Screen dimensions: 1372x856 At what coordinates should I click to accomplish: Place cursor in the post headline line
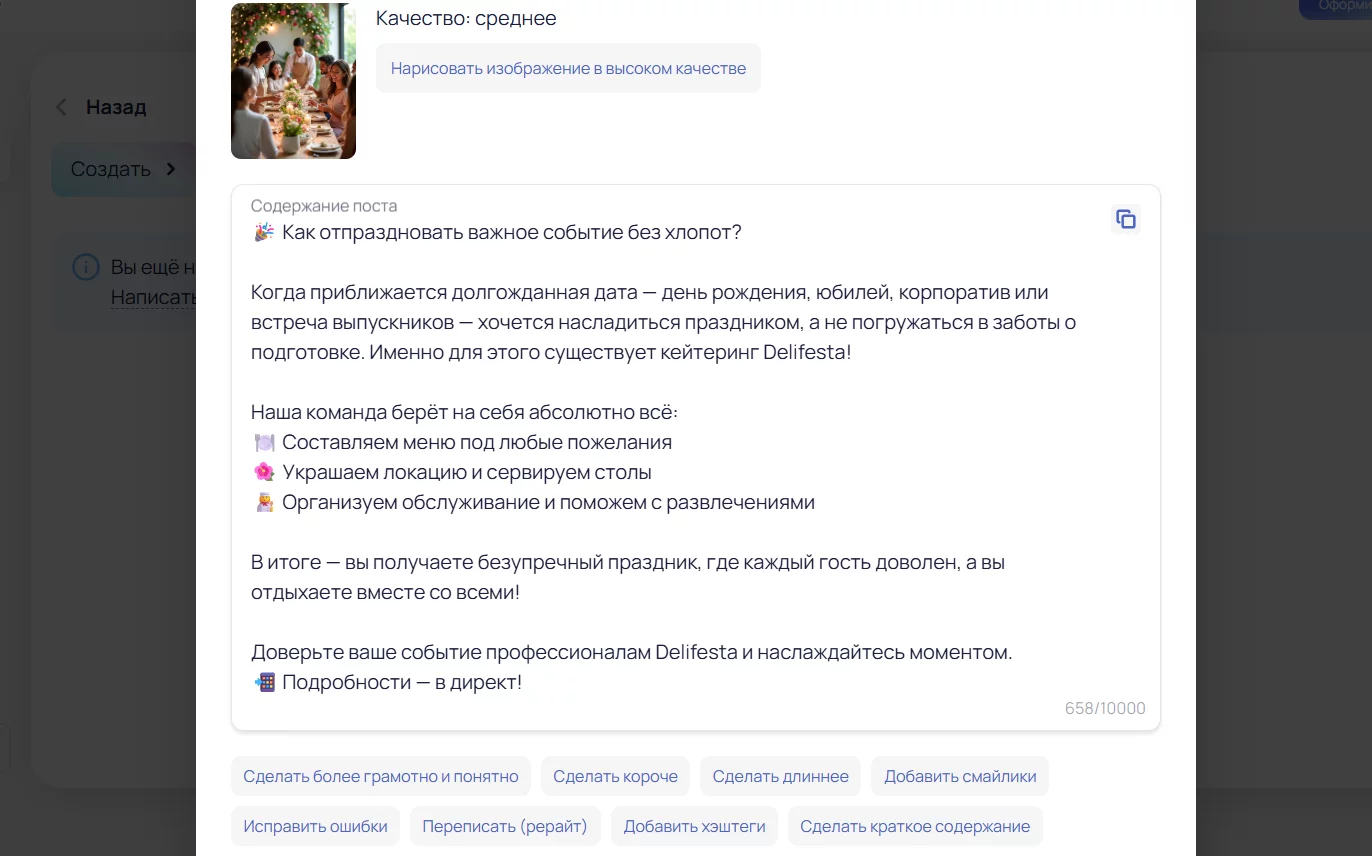510,233
